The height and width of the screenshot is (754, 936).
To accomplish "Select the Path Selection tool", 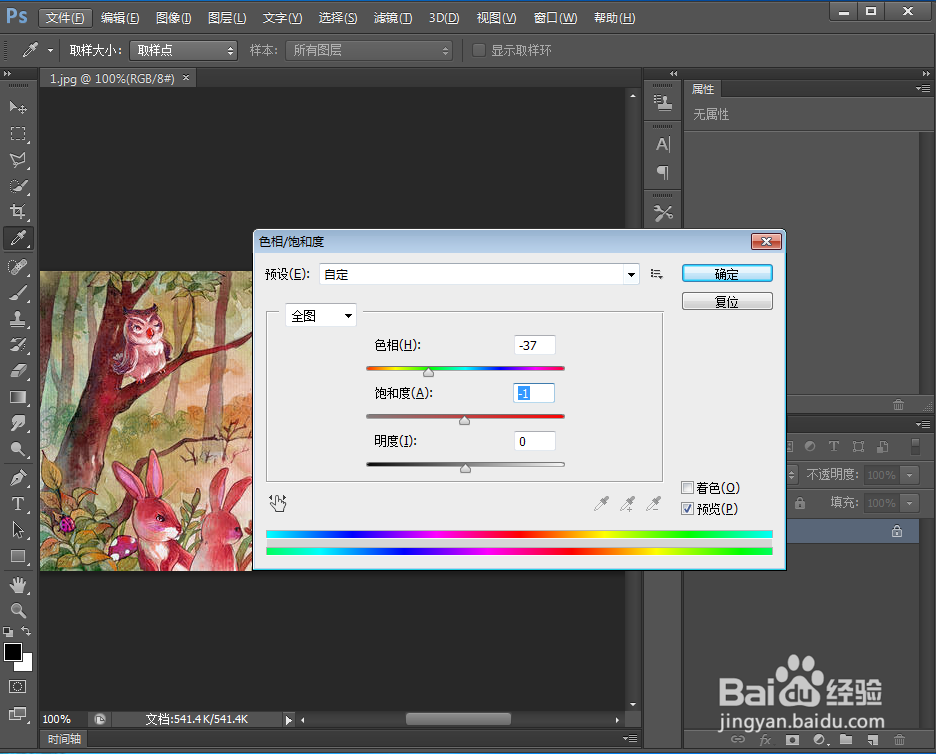I will pyautogui.click(x=18, y=530).
